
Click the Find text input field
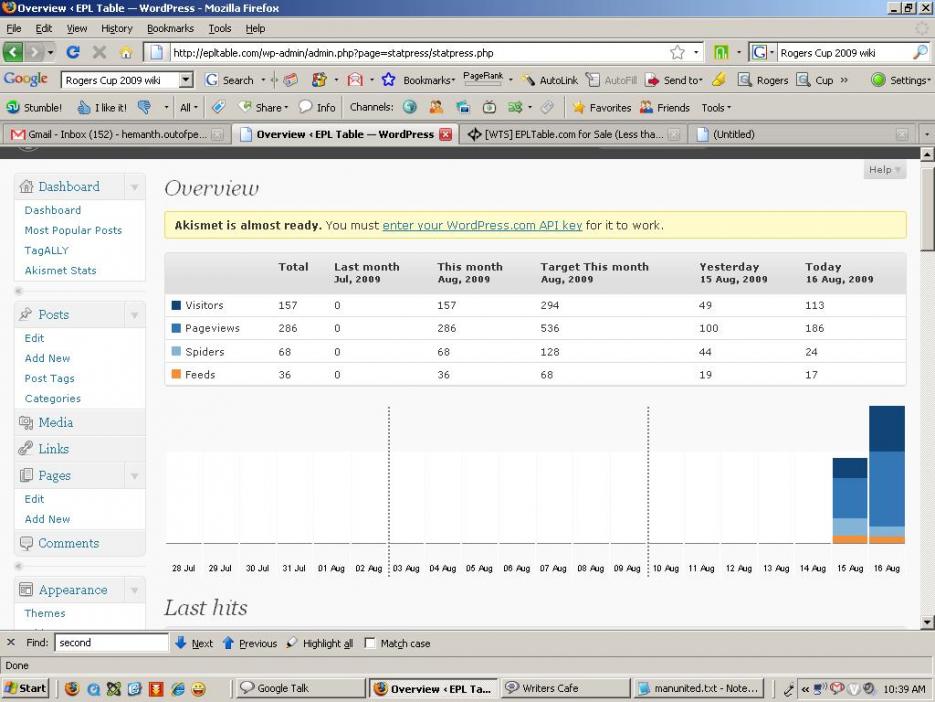click(x=110, y=643)
